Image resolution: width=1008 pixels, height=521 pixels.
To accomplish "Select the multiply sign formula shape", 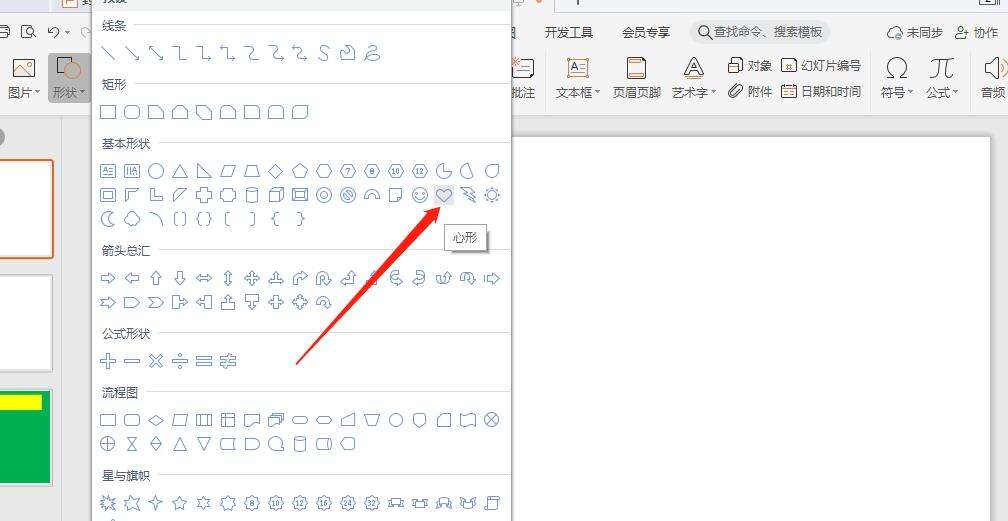I will click(156, 361).
